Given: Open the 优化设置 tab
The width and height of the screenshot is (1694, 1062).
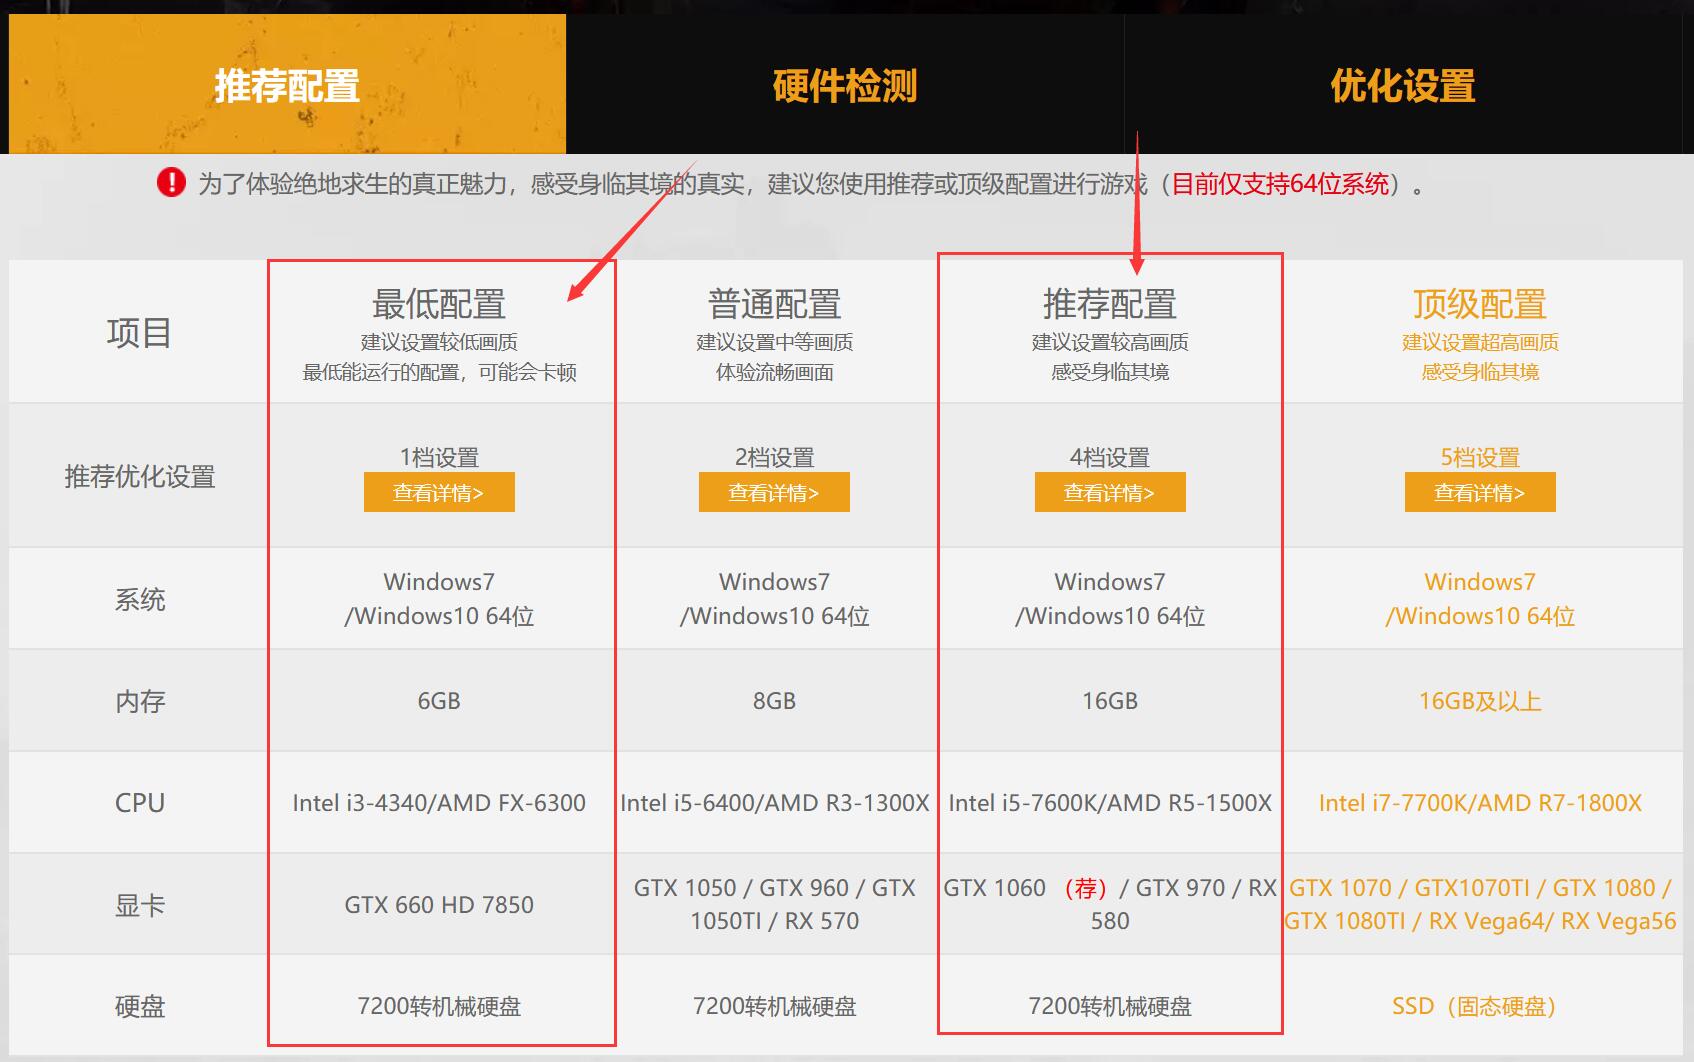Looking at the screenshot, I should click(x=1403, y=85).
